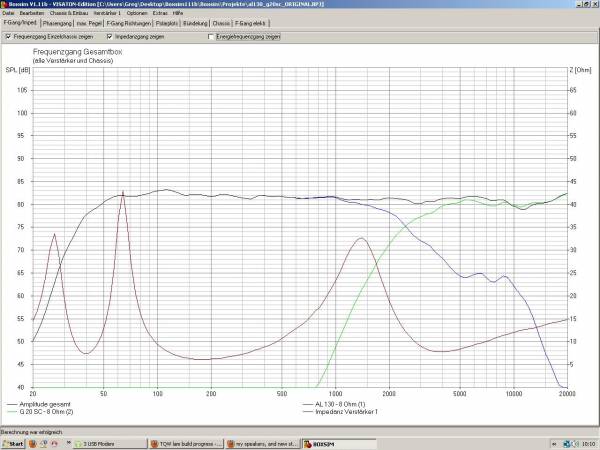Select the F-Gang/Imped. tab
This screenshot has height=450, width=600.
pos(20,23)
